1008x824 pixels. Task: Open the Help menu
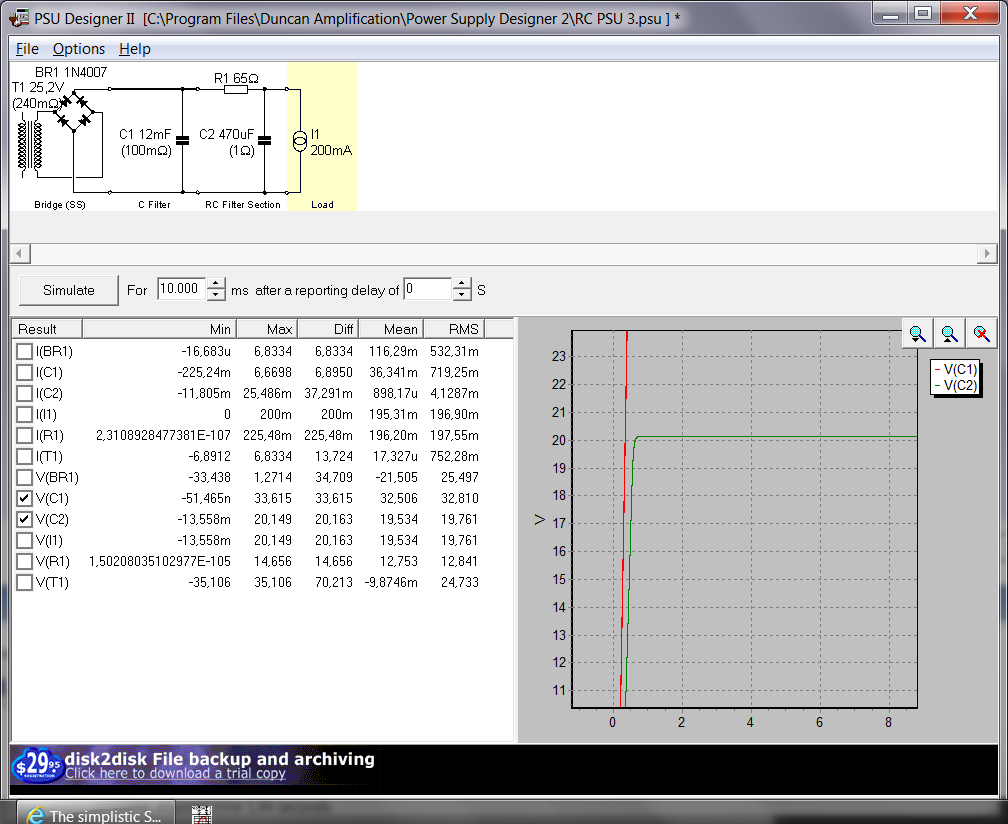[134, 49]
